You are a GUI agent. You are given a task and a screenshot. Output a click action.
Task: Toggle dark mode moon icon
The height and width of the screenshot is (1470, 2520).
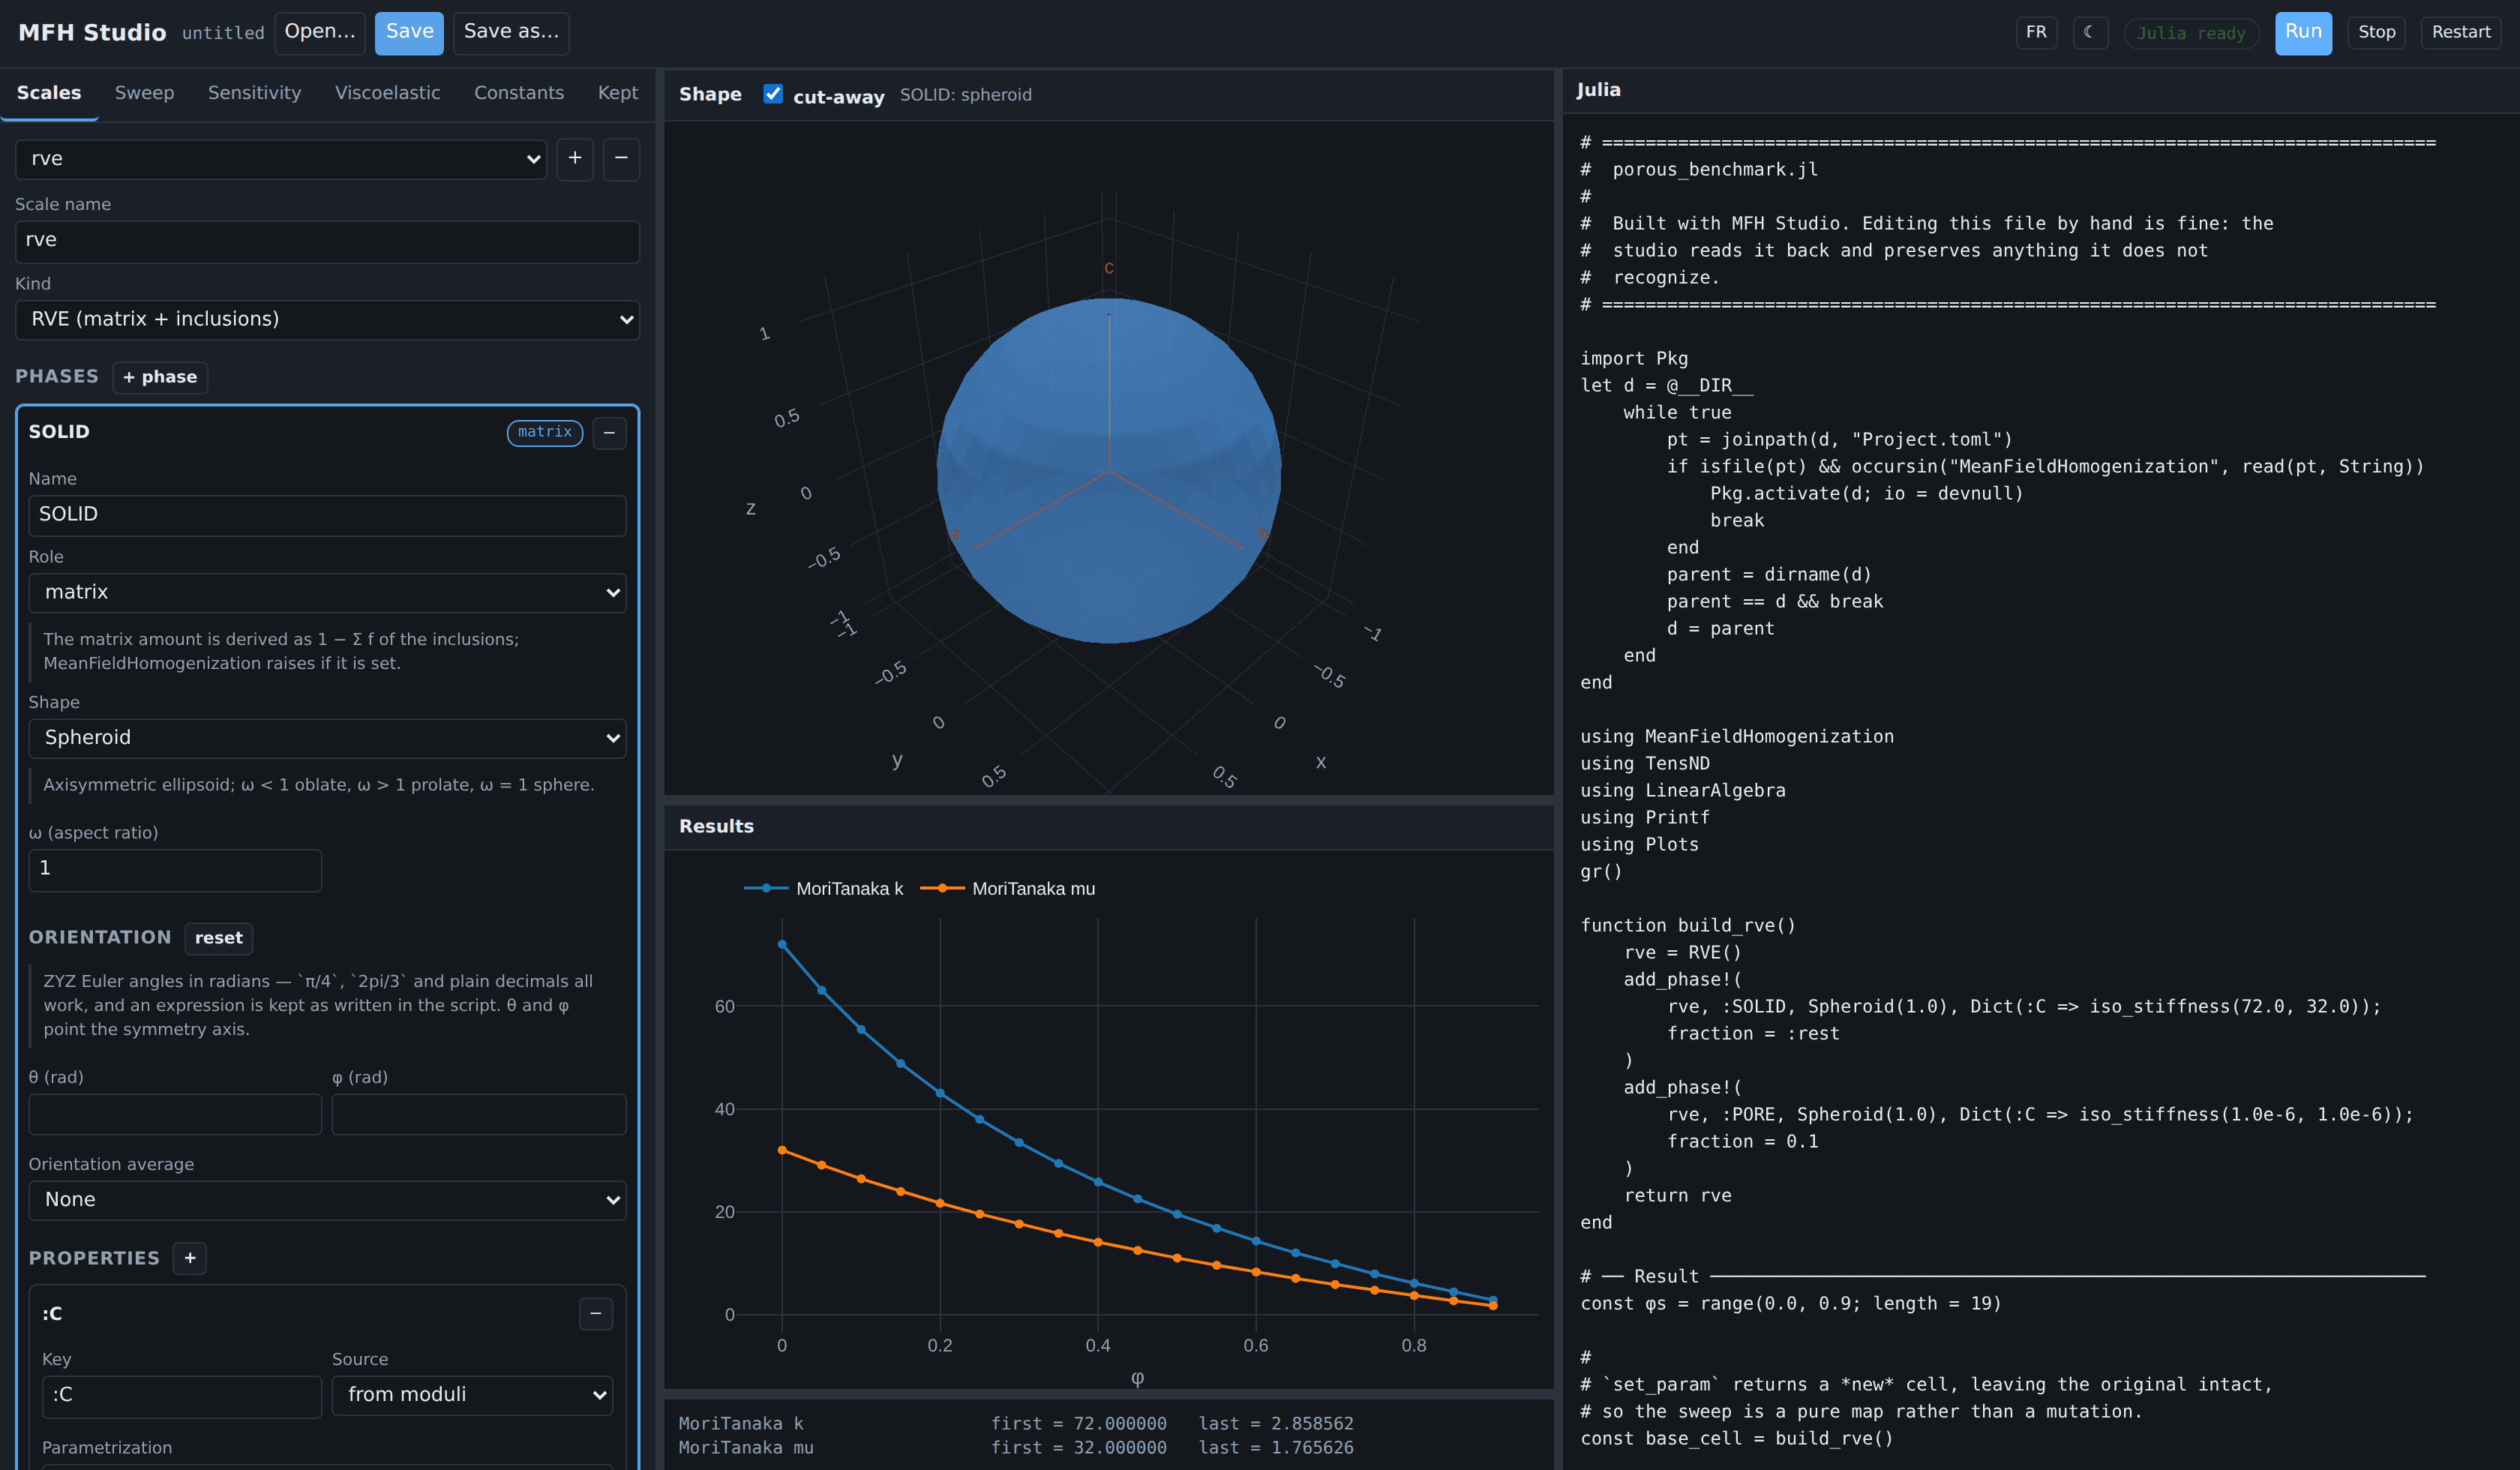2090,33
